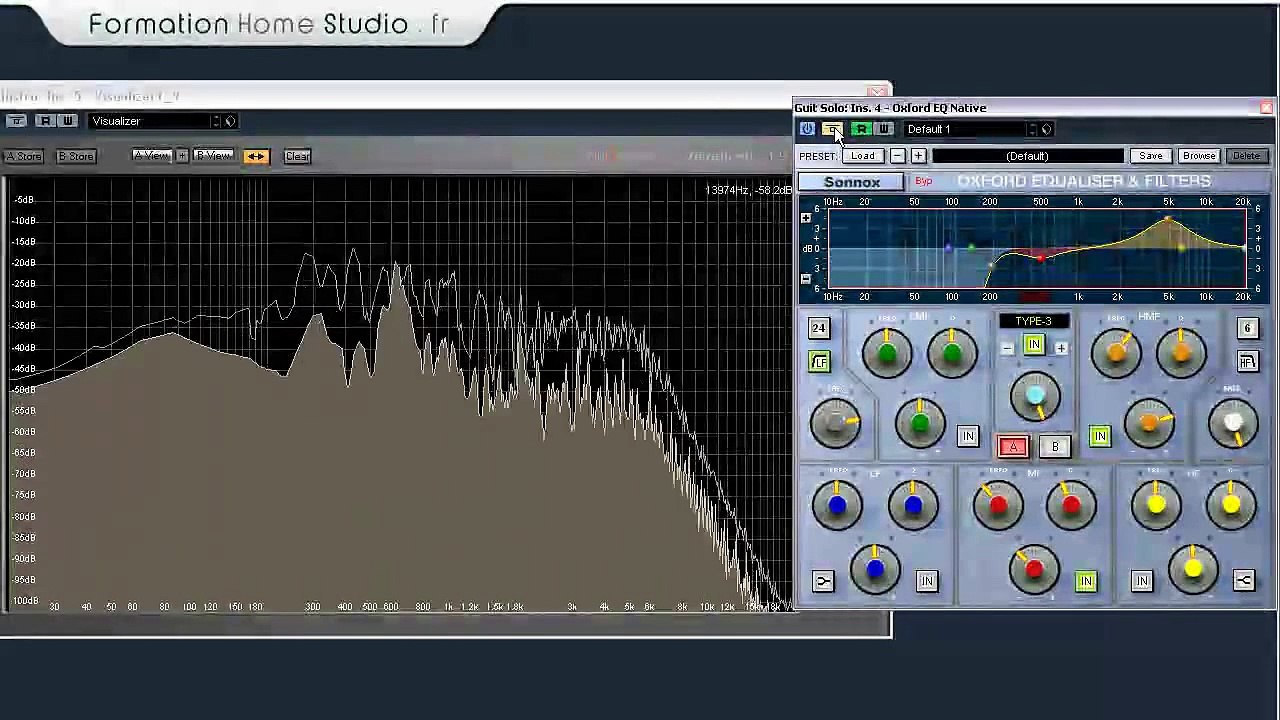Viewport: 1280px width, 720px height.
Task: Enable Write automation (W) in Visualizer window
Action: coord(68,121)
